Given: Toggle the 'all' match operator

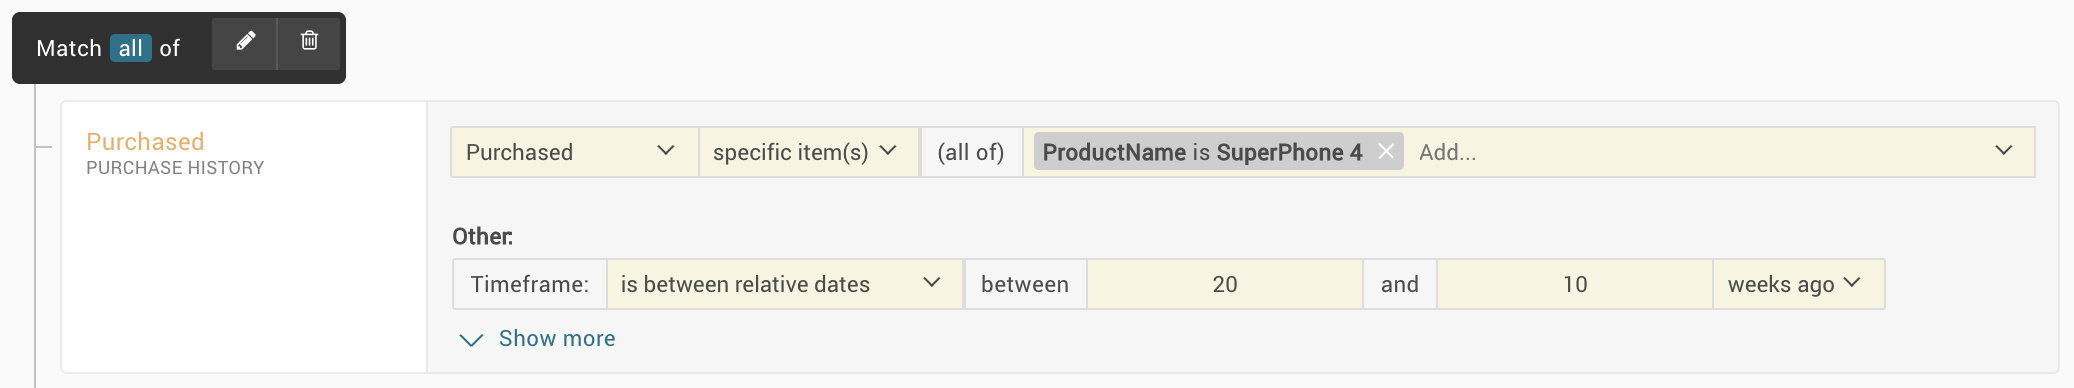Looking at the screenshot, I should 131,48.
